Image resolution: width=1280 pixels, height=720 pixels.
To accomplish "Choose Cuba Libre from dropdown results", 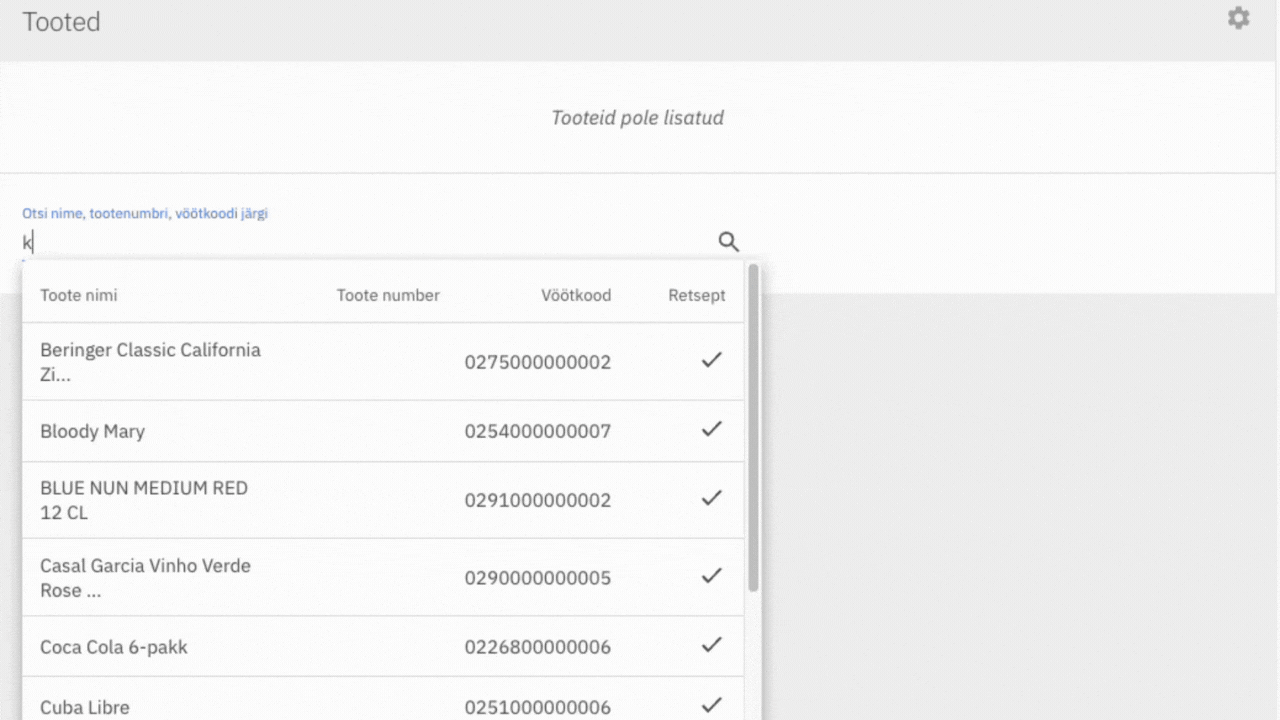I will point(85,707).
